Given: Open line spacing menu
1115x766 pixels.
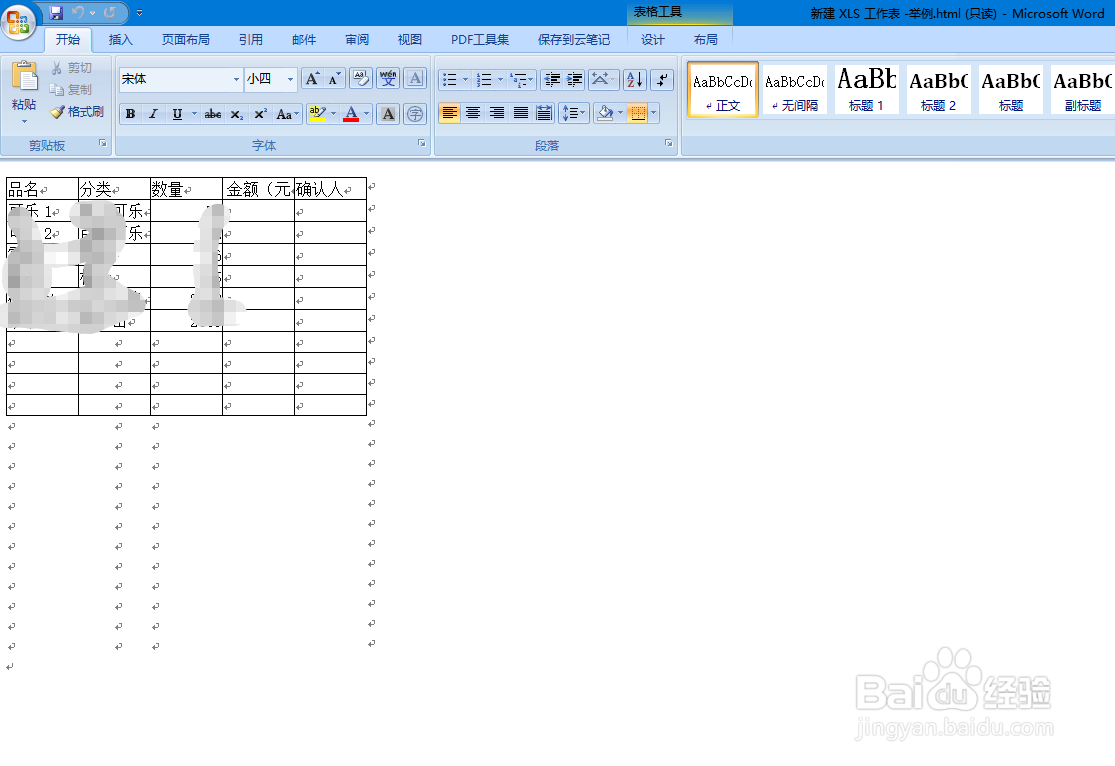Looking at the screenshot, I should coord(574,112).
